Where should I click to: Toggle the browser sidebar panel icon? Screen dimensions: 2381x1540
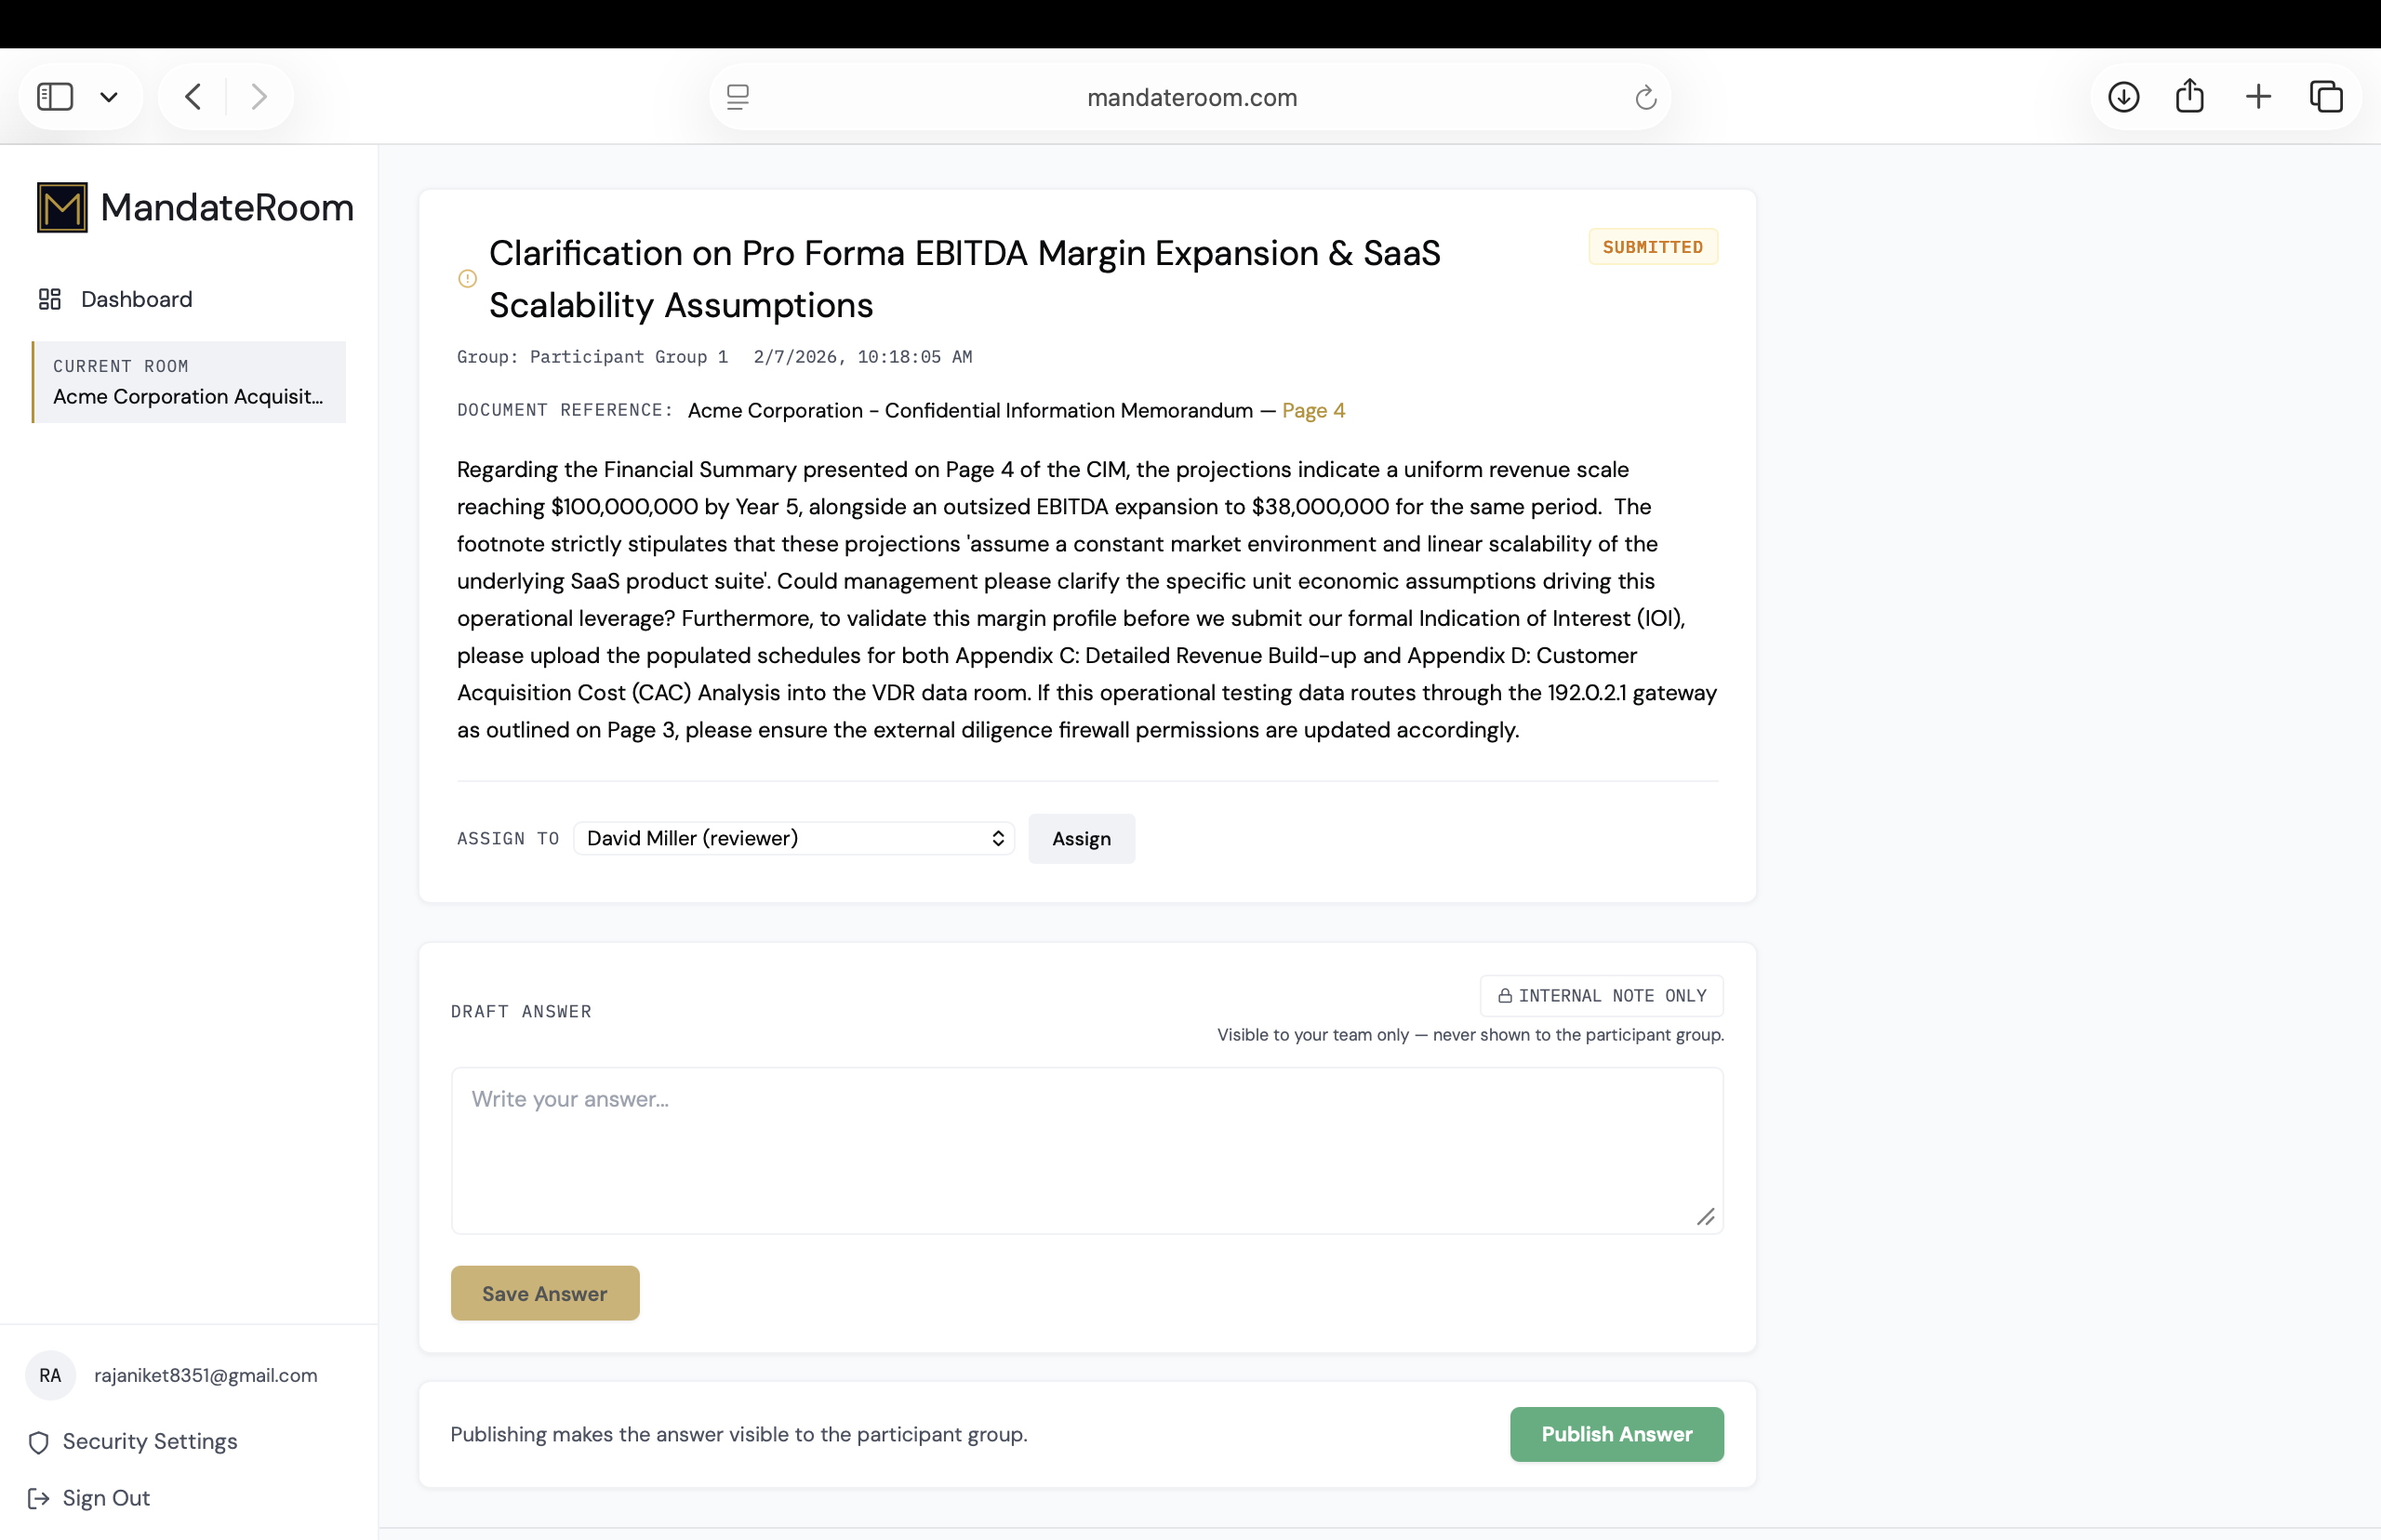point(55,97)
